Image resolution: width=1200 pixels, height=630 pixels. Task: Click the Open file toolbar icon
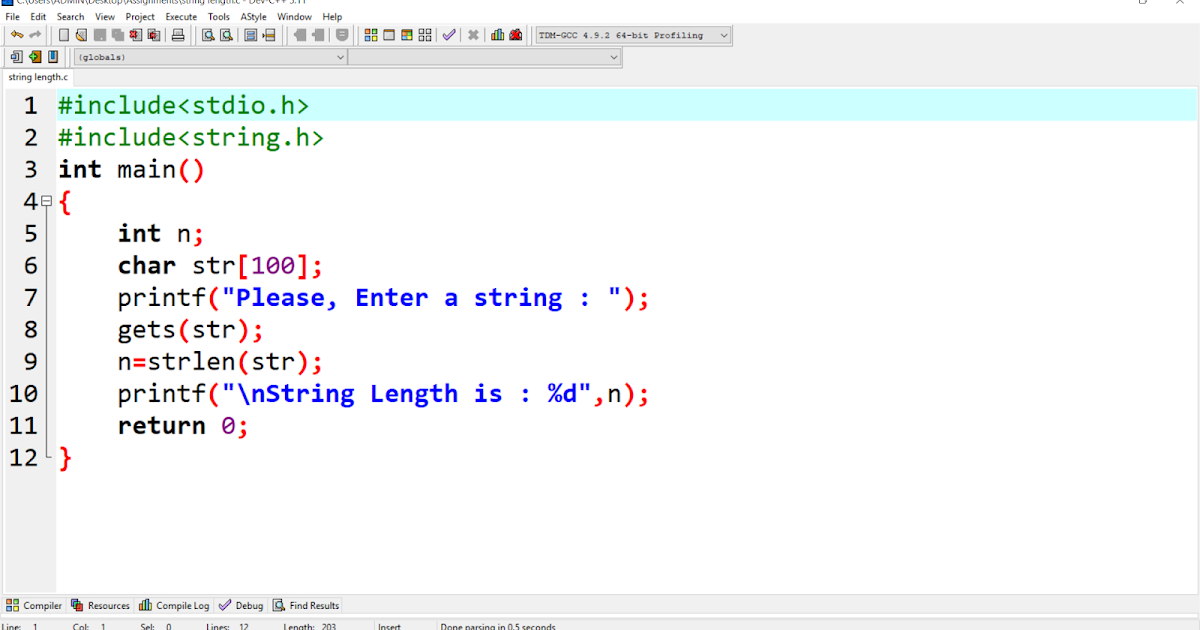[81, 35]
